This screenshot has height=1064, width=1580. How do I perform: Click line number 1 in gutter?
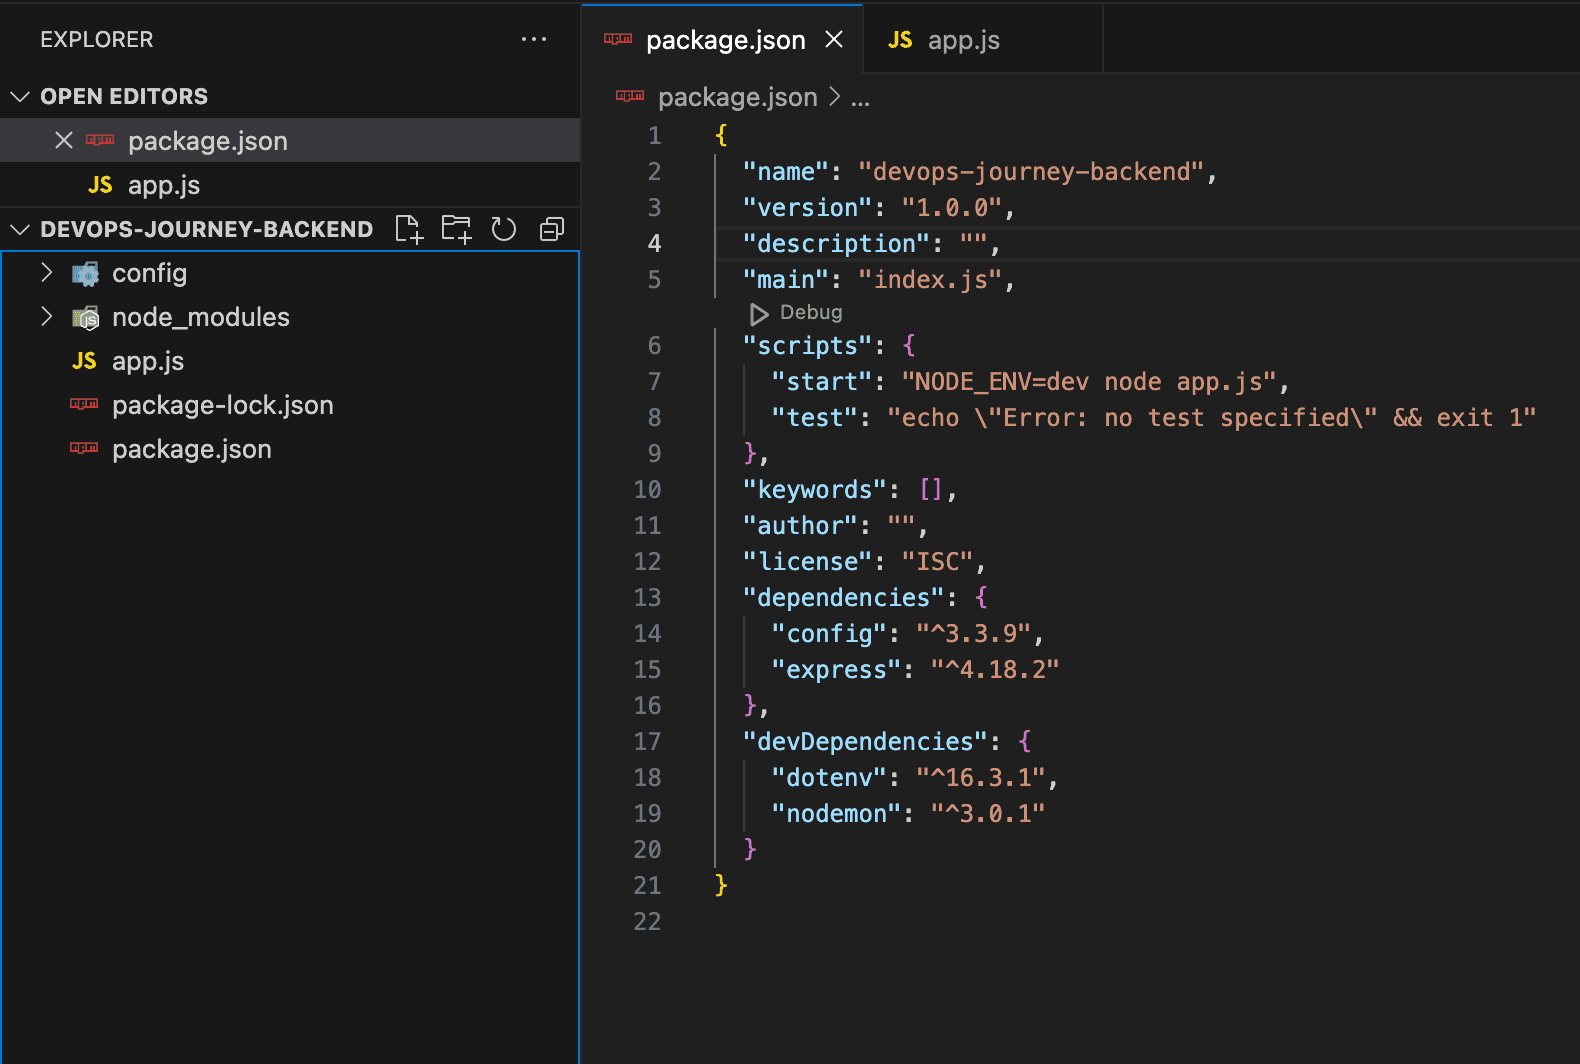[654, 135]
